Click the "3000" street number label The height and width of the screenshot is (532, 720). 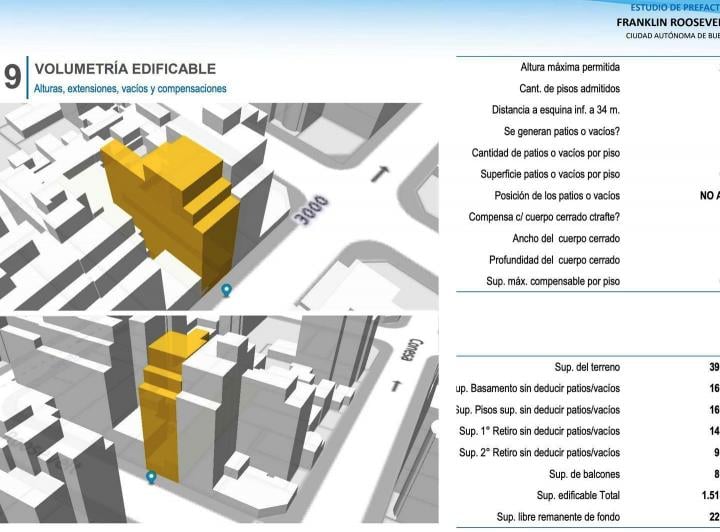tap(312, 210)
